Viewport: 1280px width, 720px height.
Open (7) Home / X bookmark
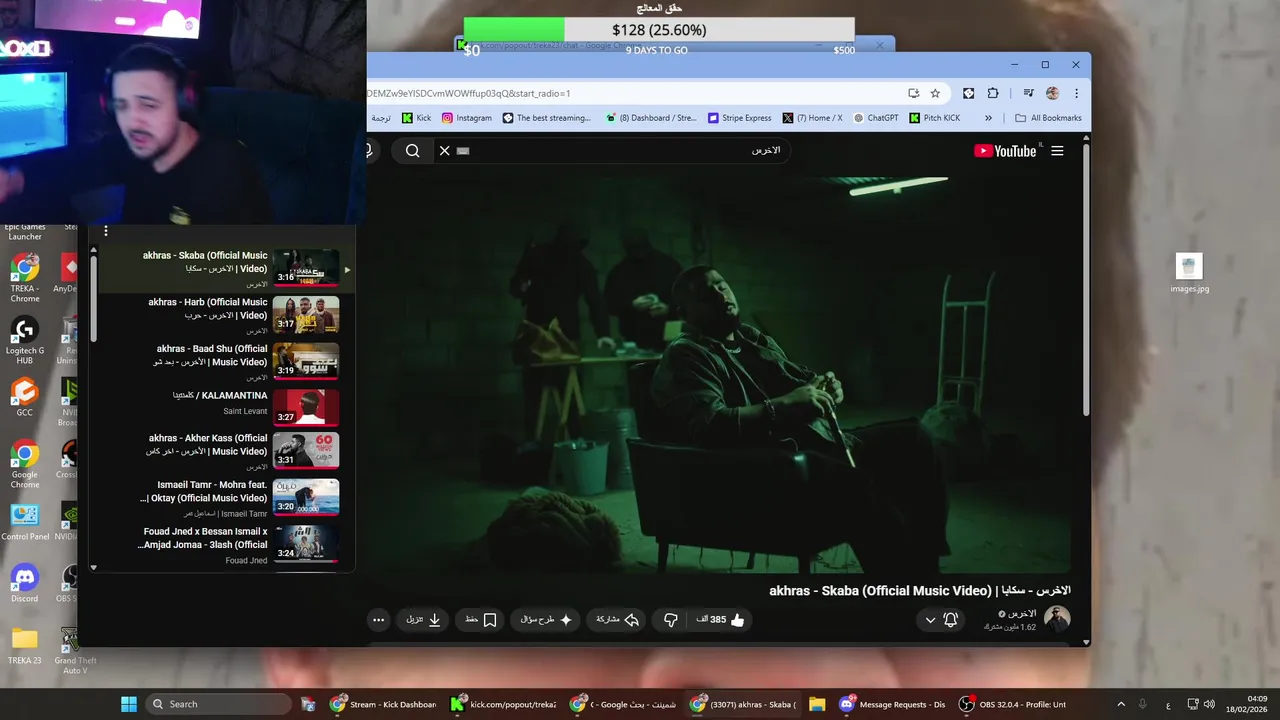pyautogui.click(x=813, y=118)
